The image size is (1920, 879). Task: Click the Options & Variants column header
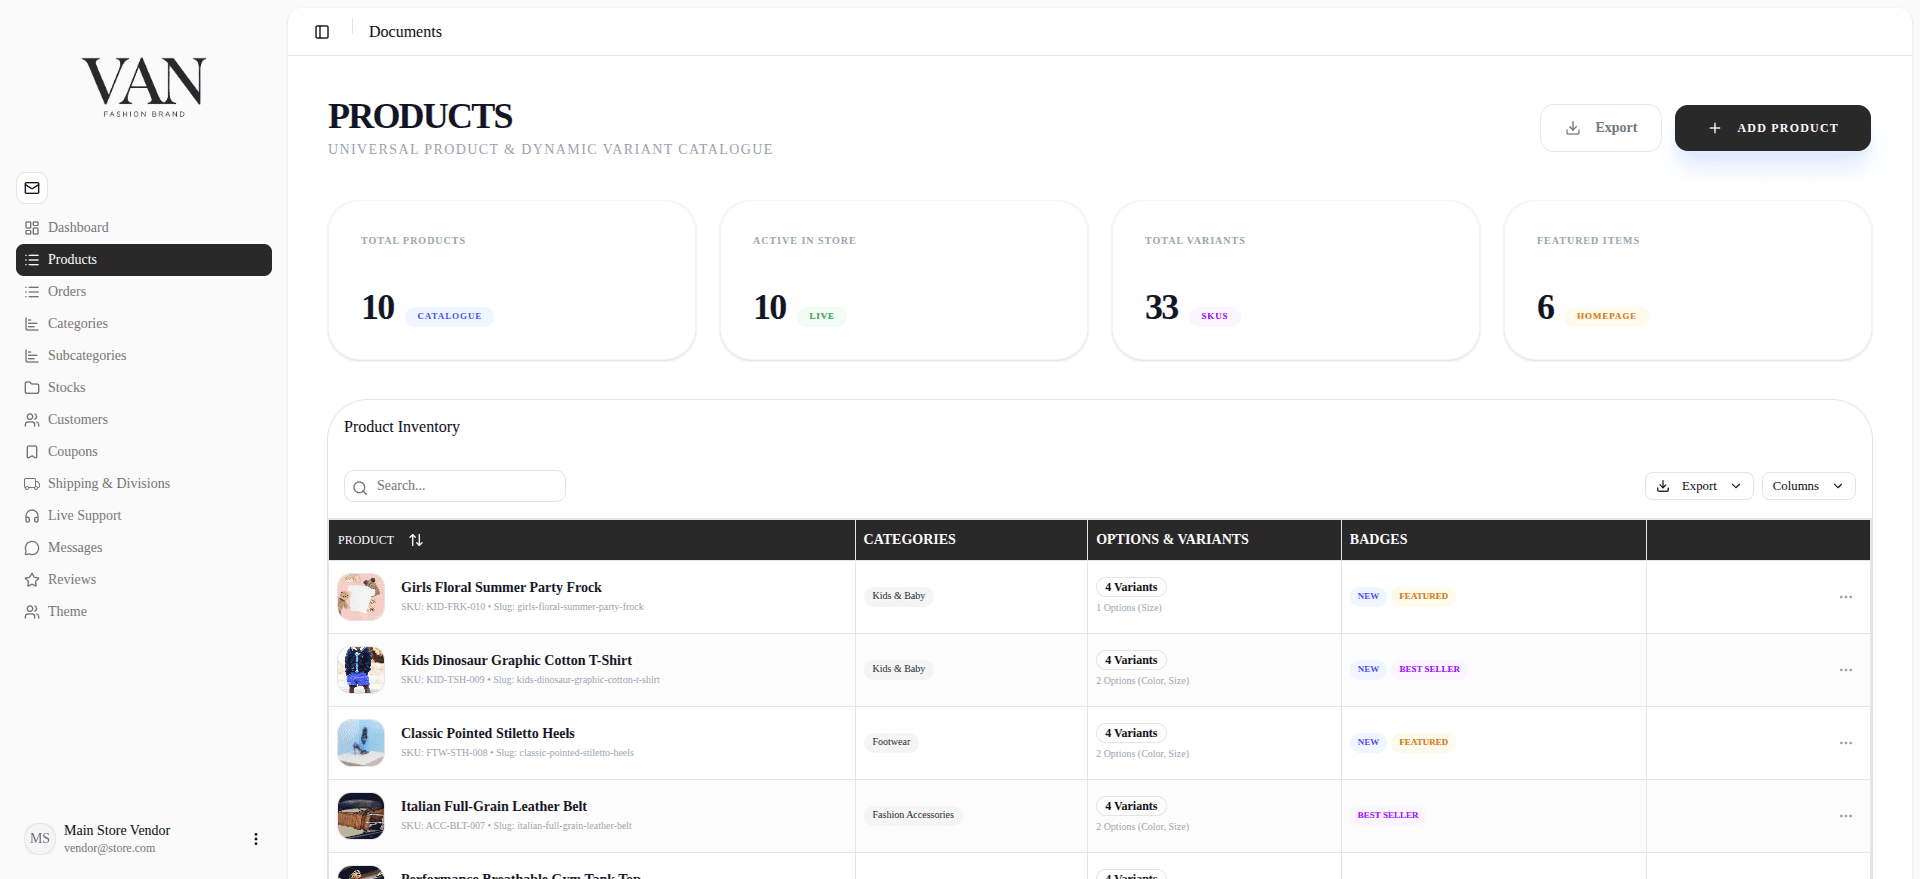click(1172, 540)
